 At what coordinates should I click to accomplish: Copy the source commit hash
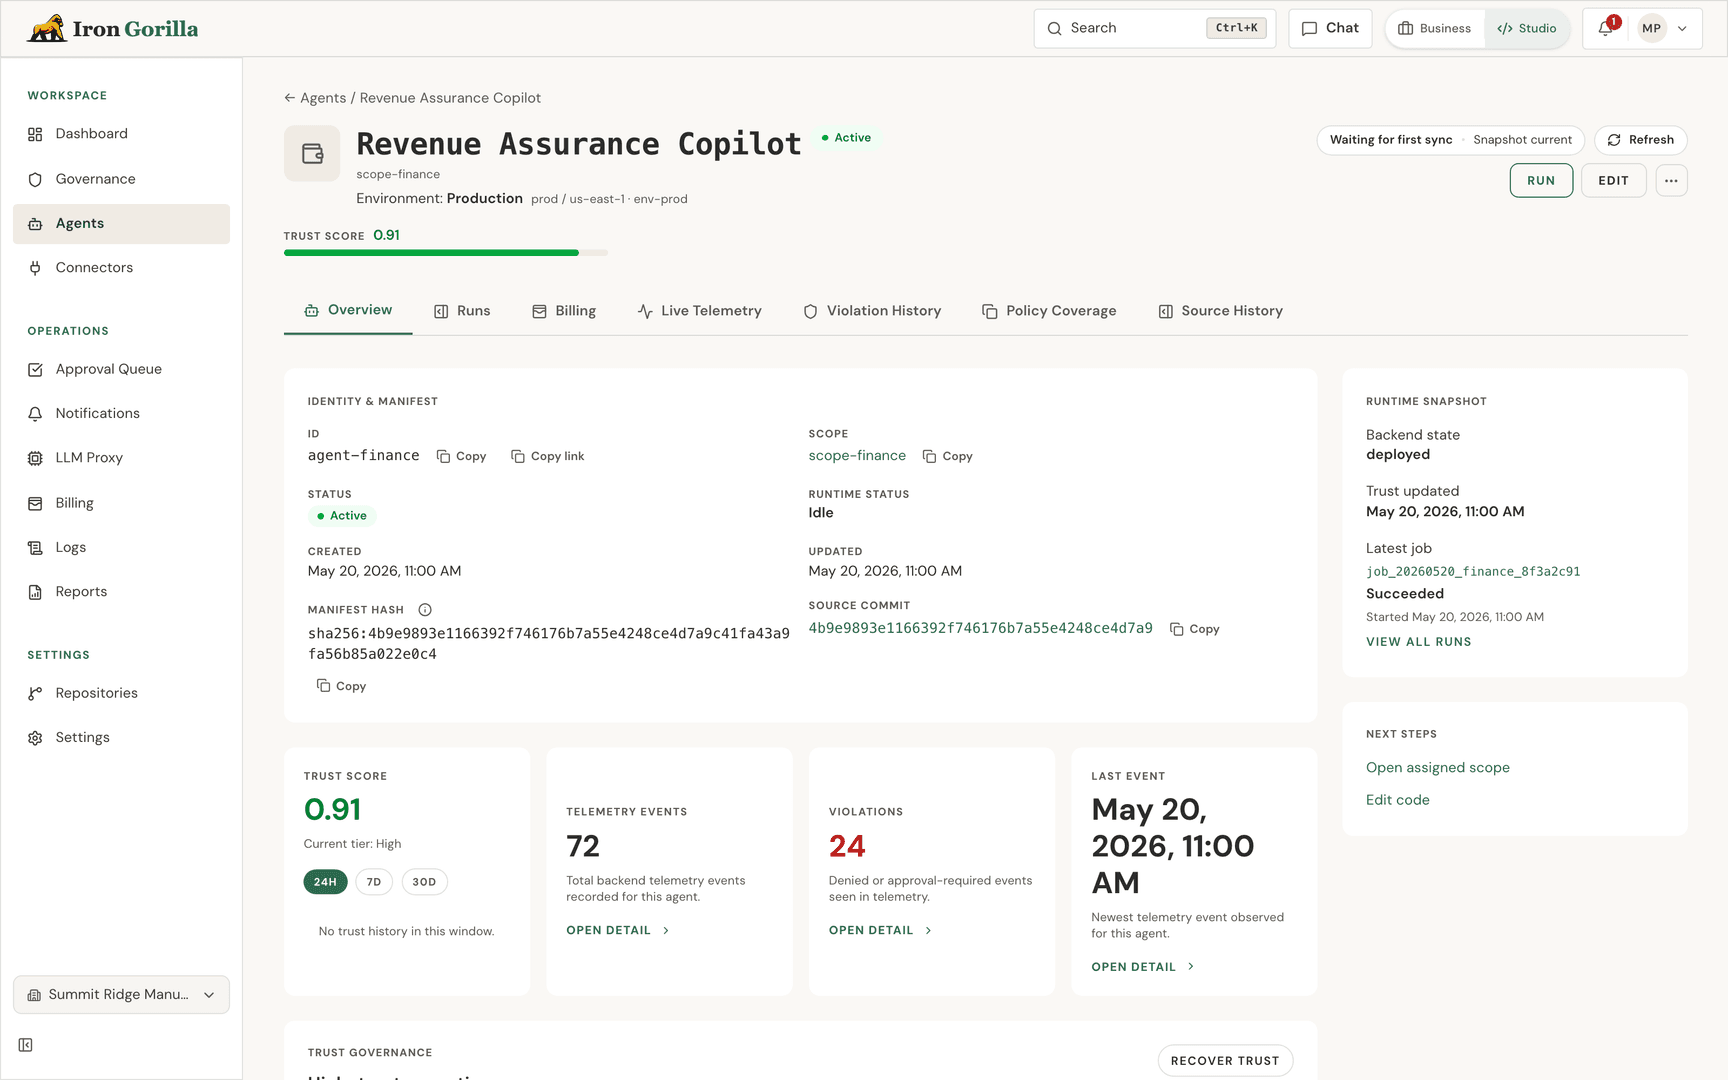point(1194,629)
